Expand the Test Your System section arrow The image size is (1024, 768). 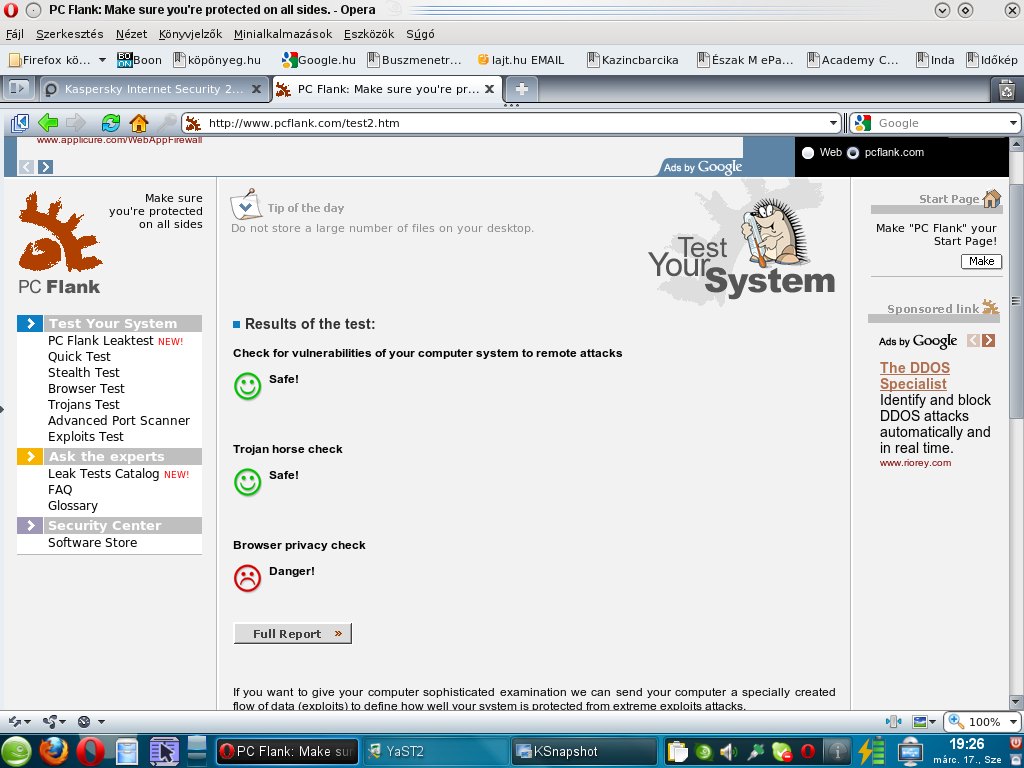(30, 323)
